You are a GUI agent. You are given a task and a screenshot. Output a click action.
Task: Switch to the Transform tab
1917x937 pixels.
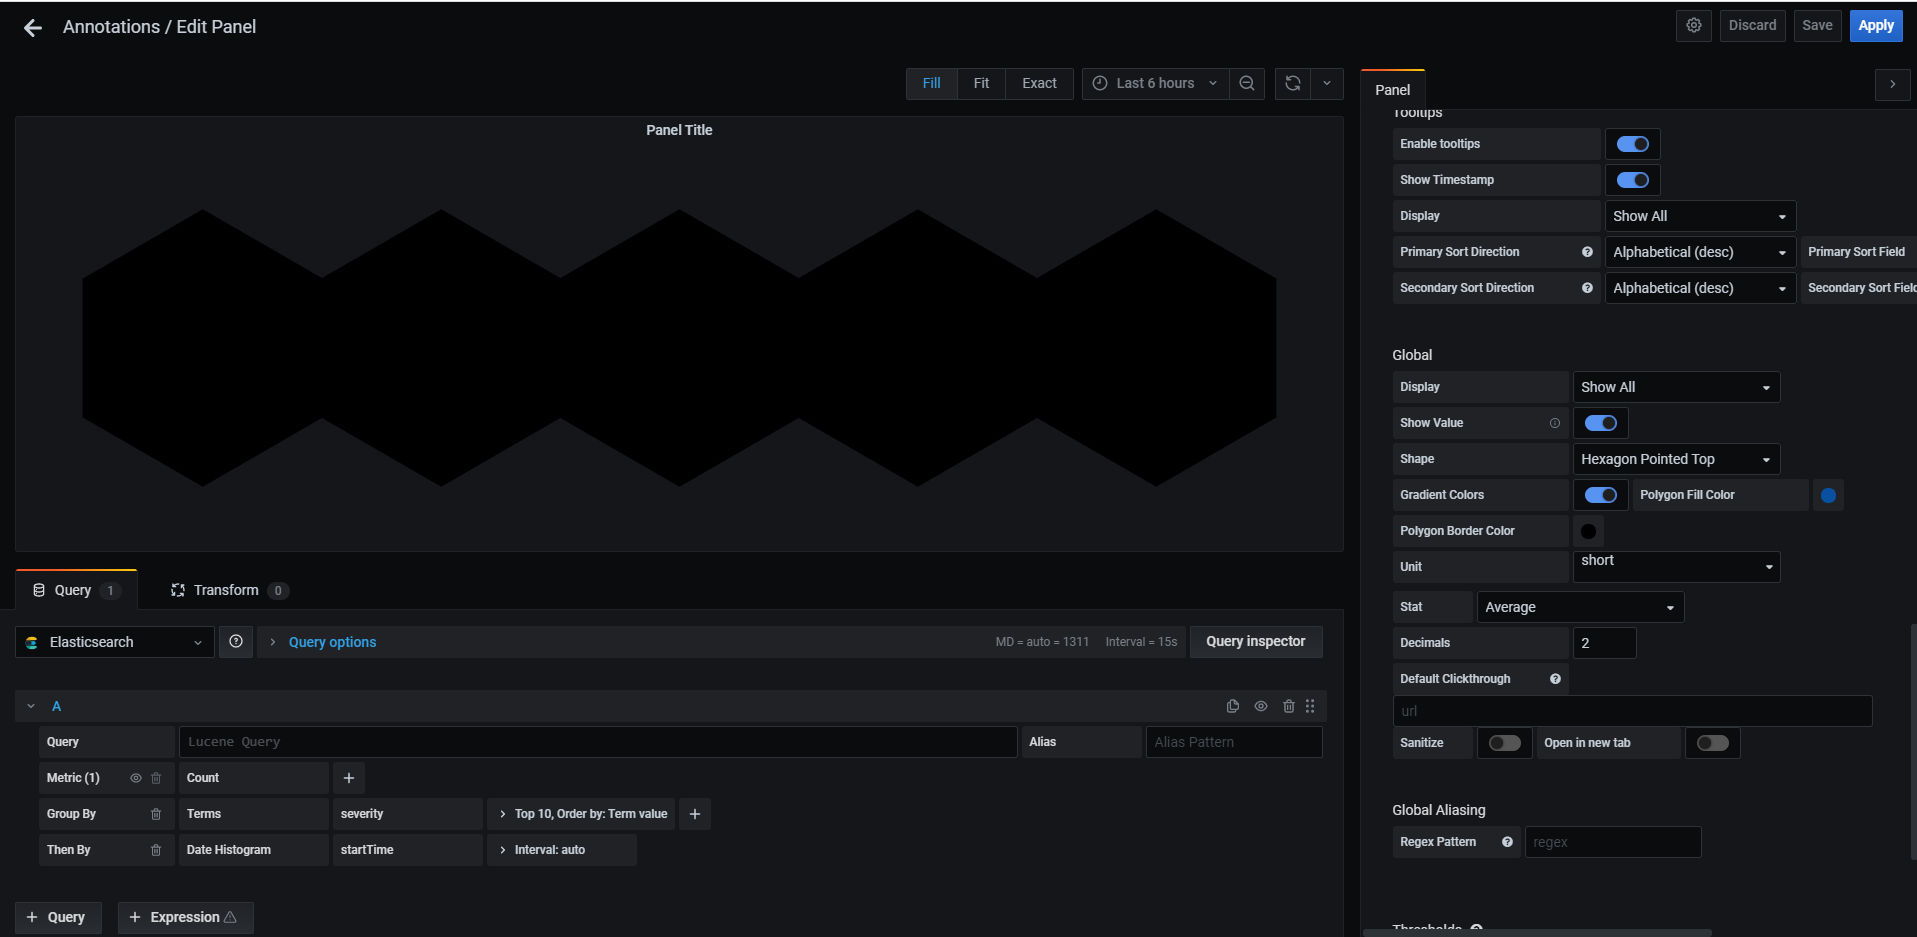pyautogui.click(x=226, y=589)
